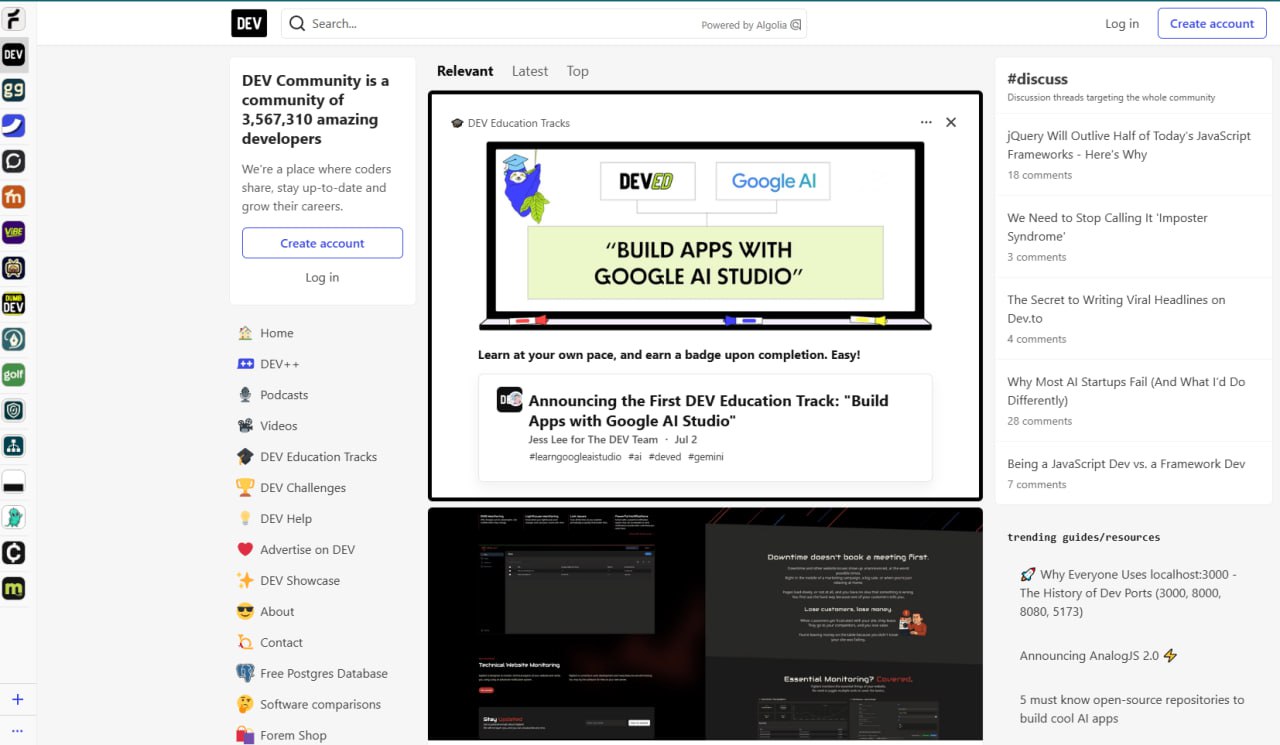Viewport: 1280px width, 745px height.
Task: Click the DEV logo in the header
Action: pyautogui.click(x=249, y=23)
